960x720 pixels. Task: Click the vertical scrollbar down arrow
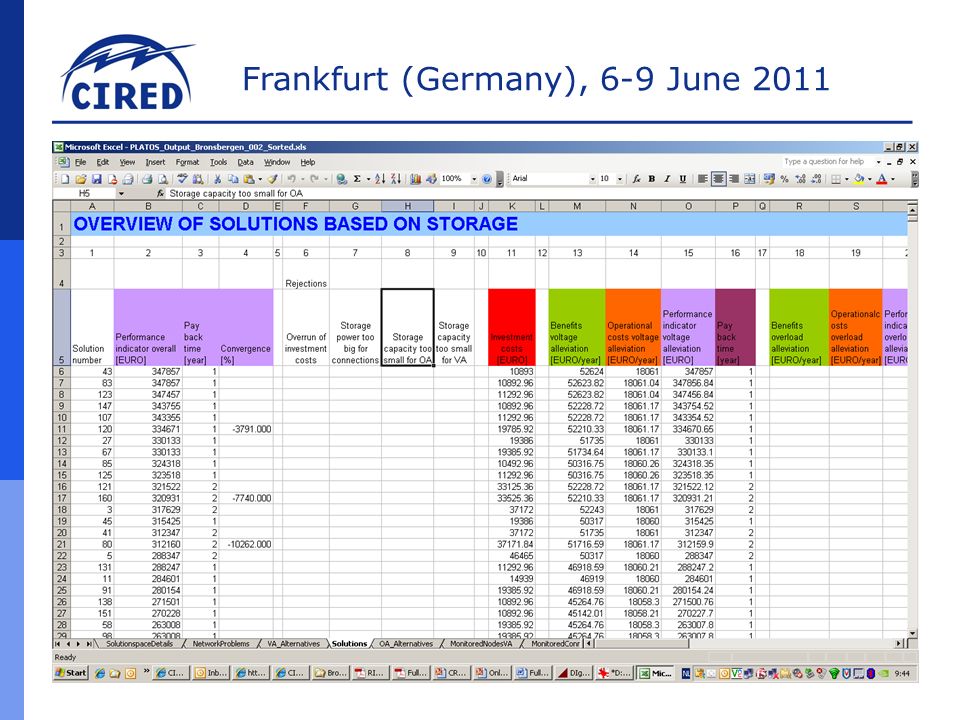point(913,634)
